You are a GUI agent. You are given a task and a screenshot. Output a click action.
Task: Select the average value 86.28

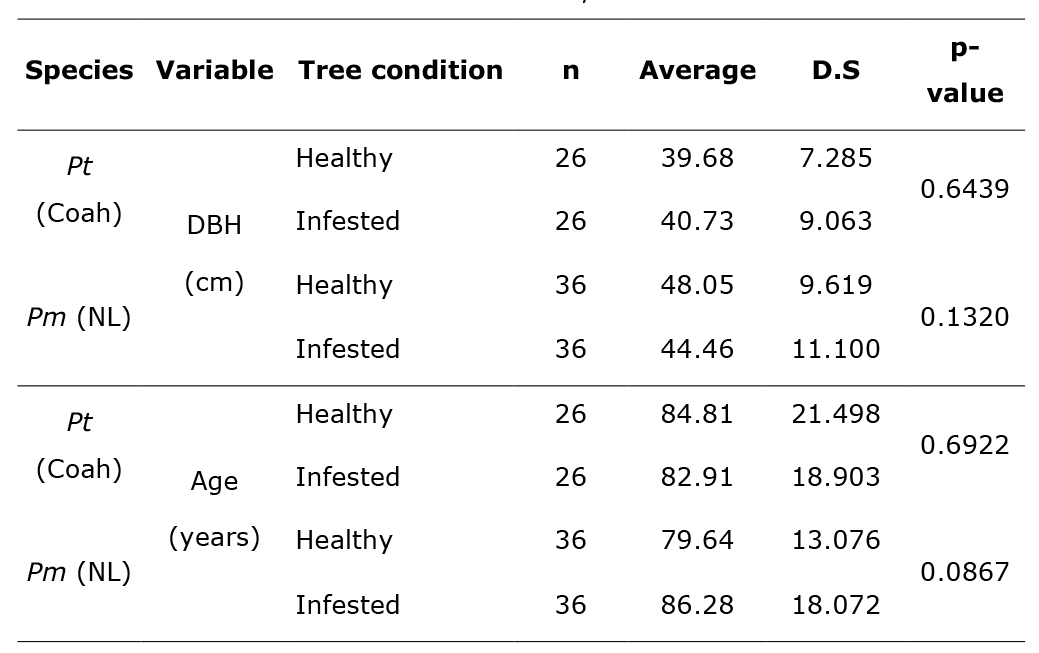(x=697, y=605)
